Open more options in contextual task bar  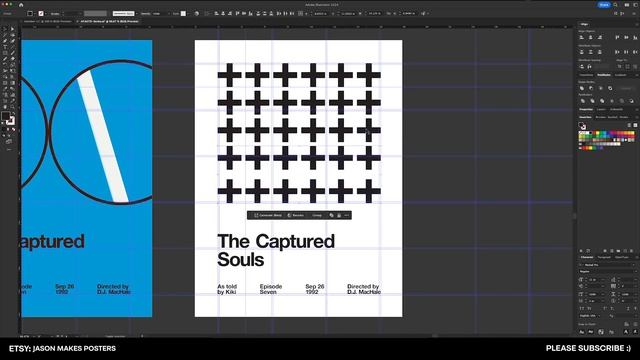(347, 215)
